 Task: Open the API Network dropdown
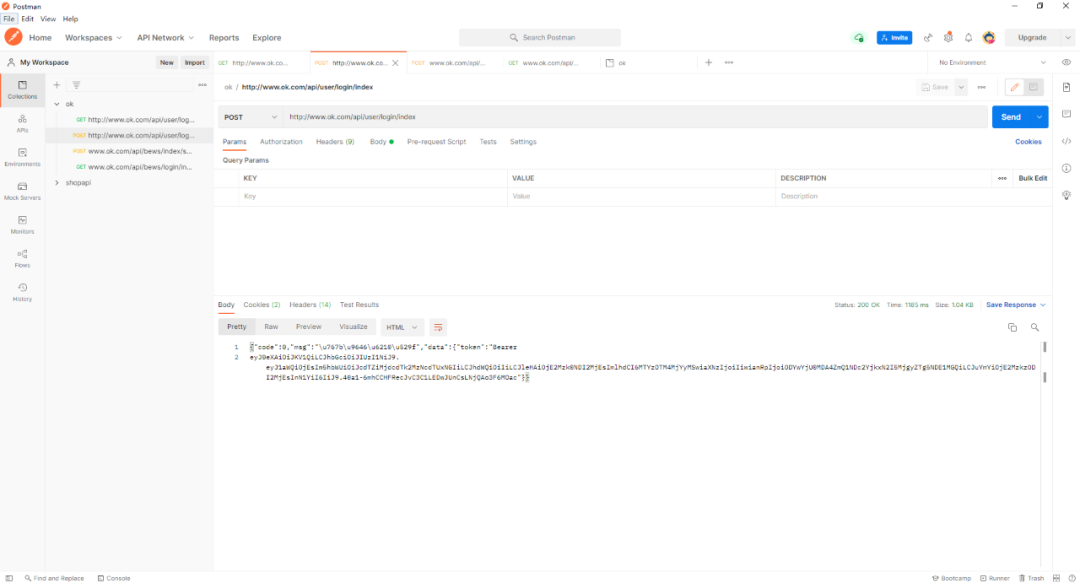(165, 38)
